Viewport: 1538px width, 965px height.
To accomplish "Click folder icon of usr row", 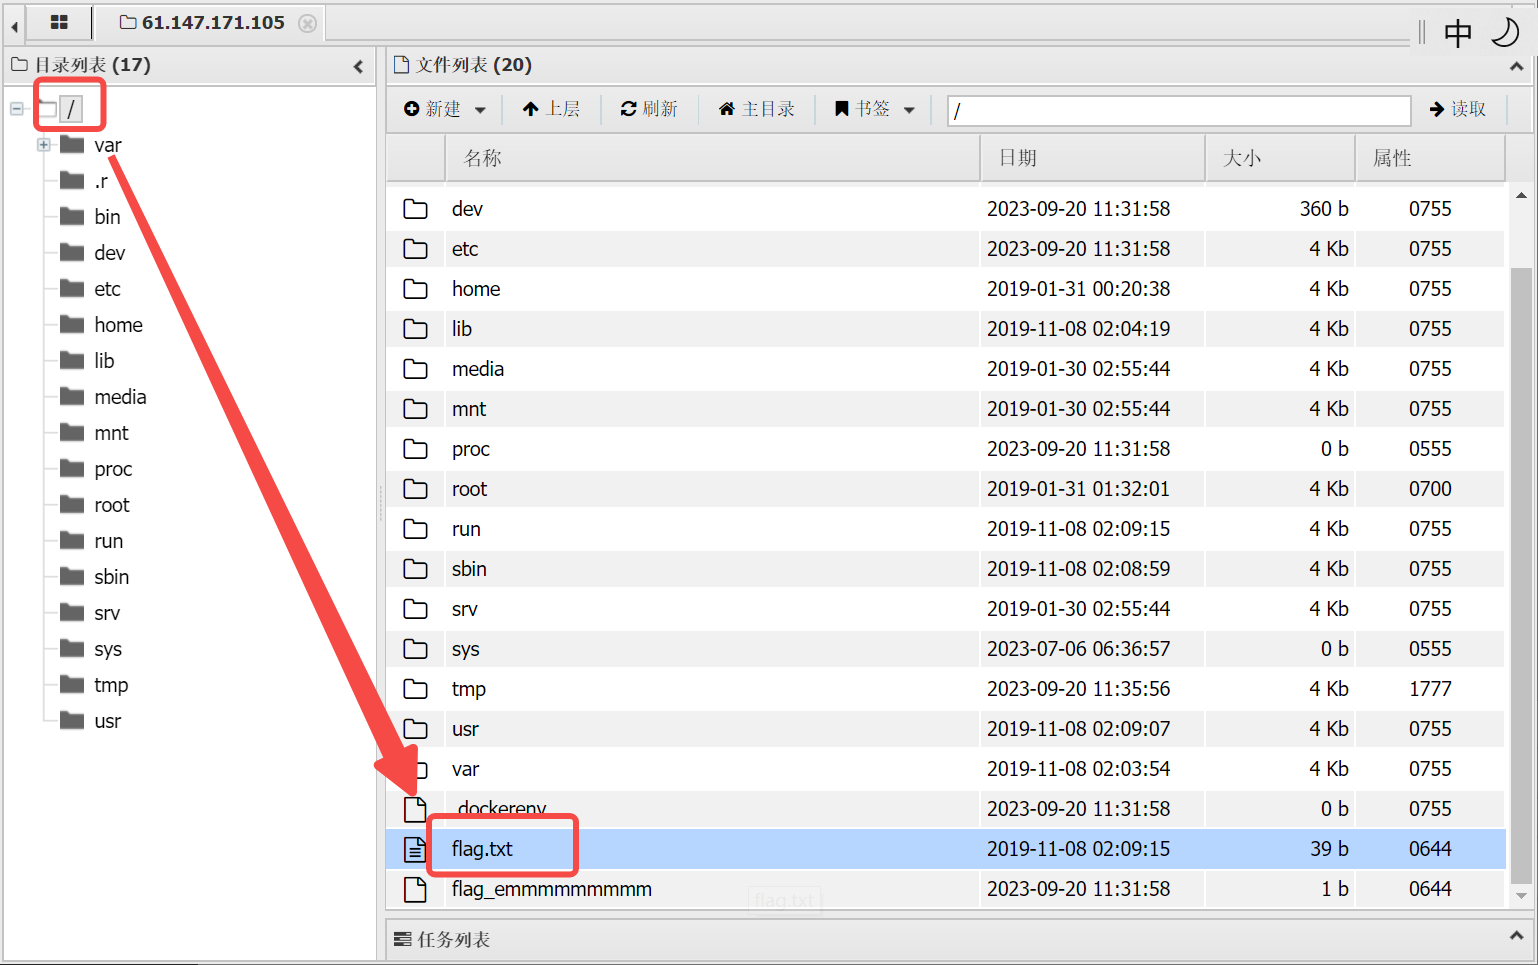I will point(415,729).
